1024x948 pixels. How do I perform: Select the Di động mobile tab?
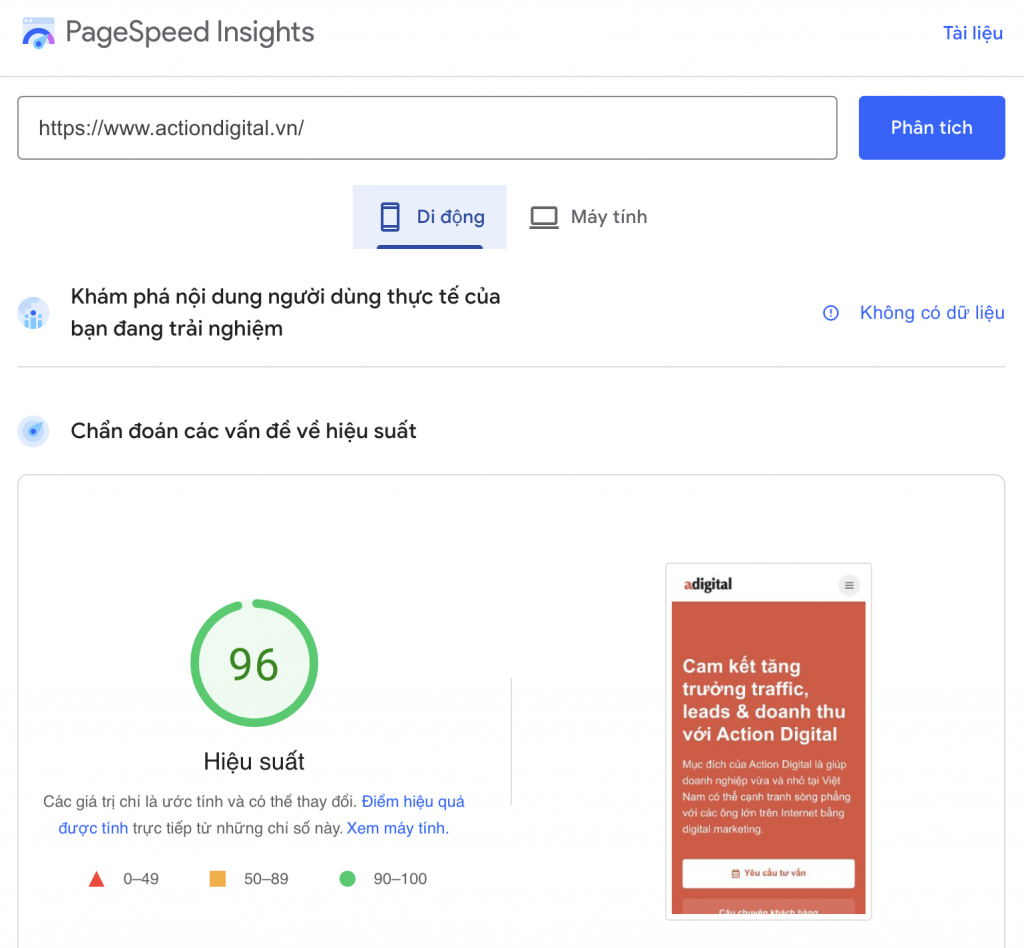pyautogui.click(x=430, y=217)
